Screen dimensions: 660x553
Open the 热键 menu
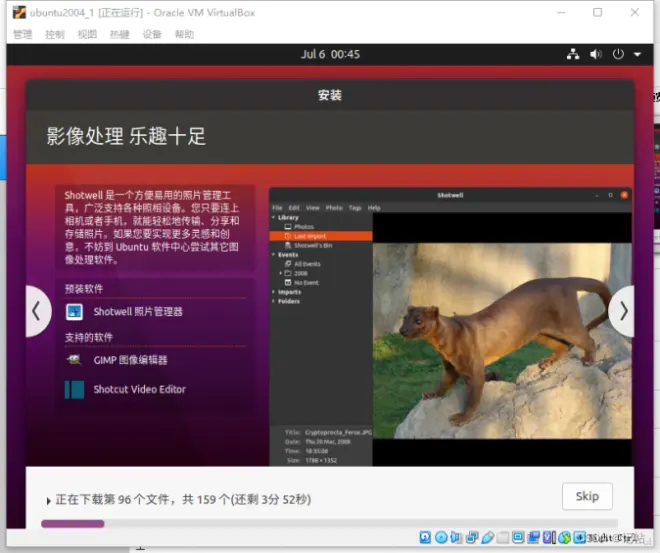coord(120,34)
